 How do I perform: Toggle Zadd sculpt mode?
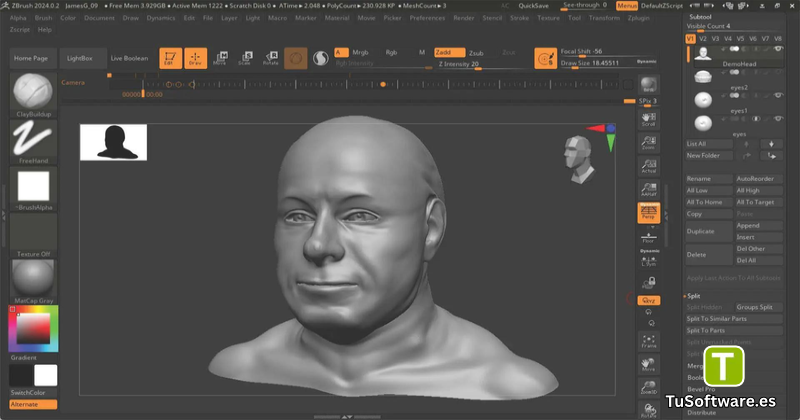[x=449, y=53]
